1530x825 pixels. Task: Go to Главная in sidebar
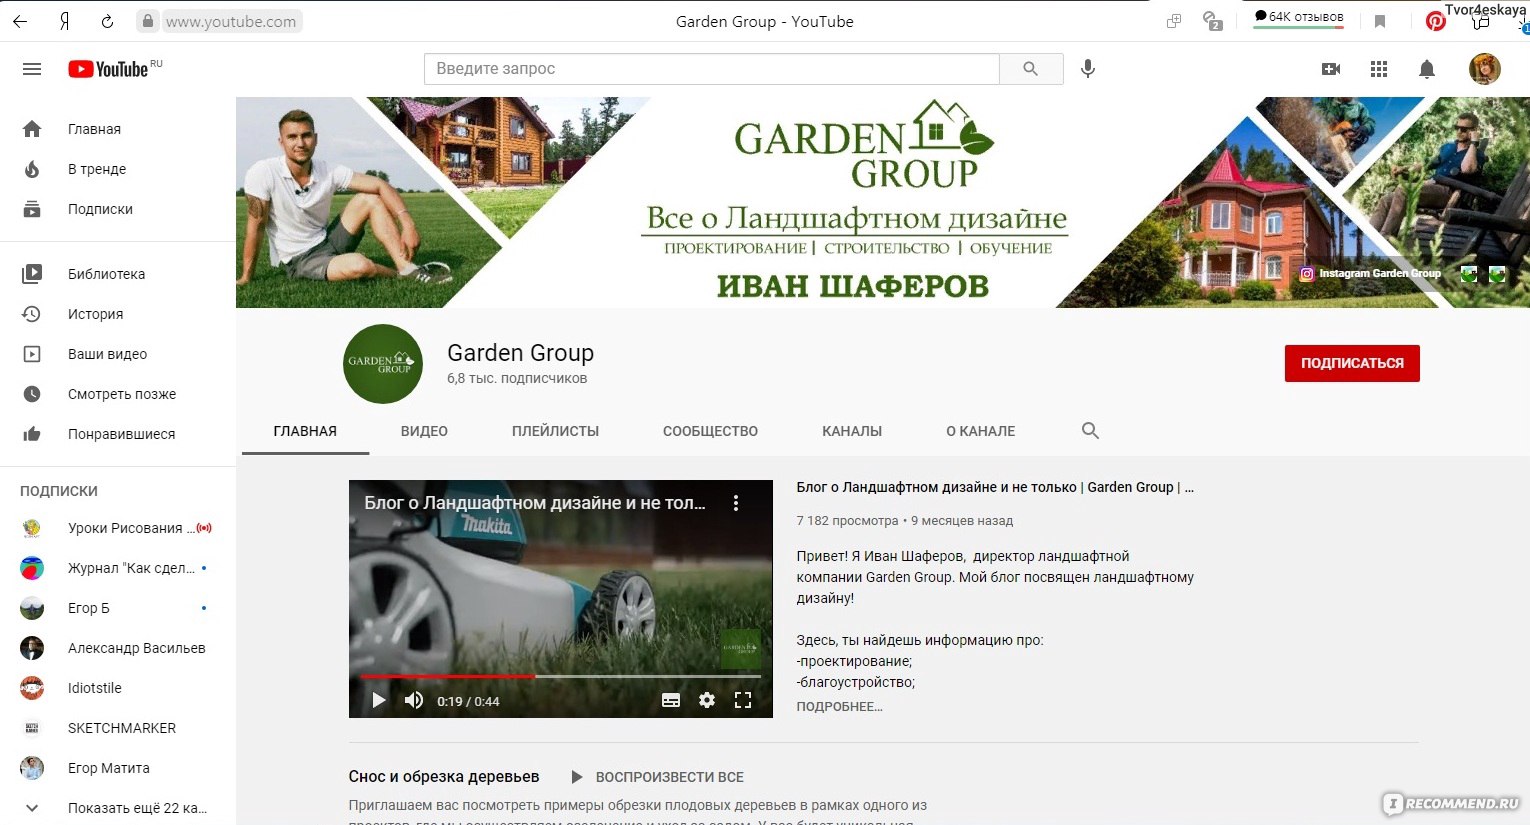[x=118, y=129]
